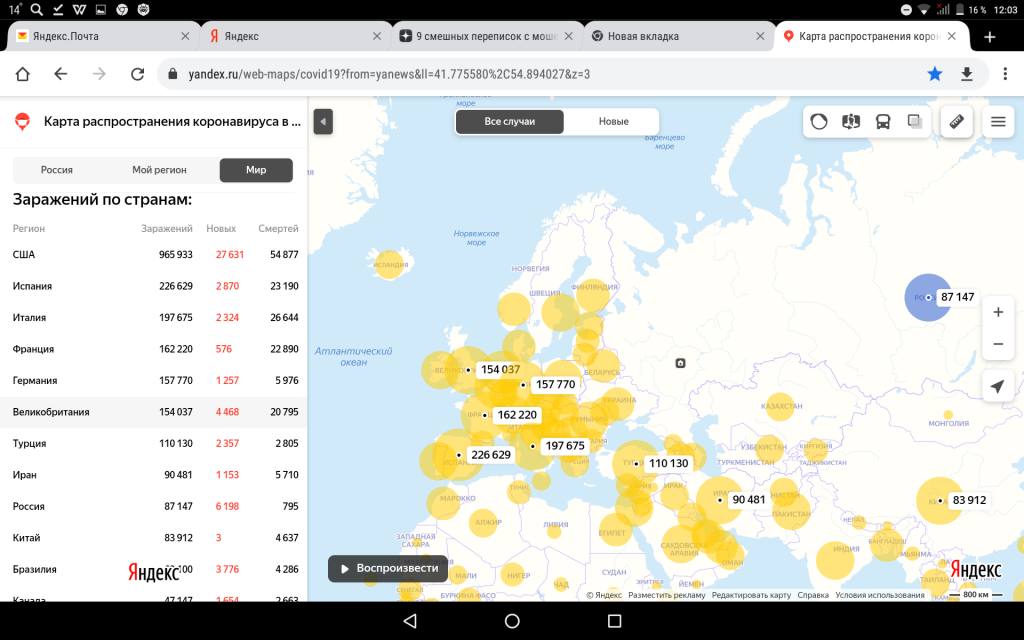Switch the map to 'Все случаи'
The height and width of the screenshot is (640, 1024).
coord(510,121)
